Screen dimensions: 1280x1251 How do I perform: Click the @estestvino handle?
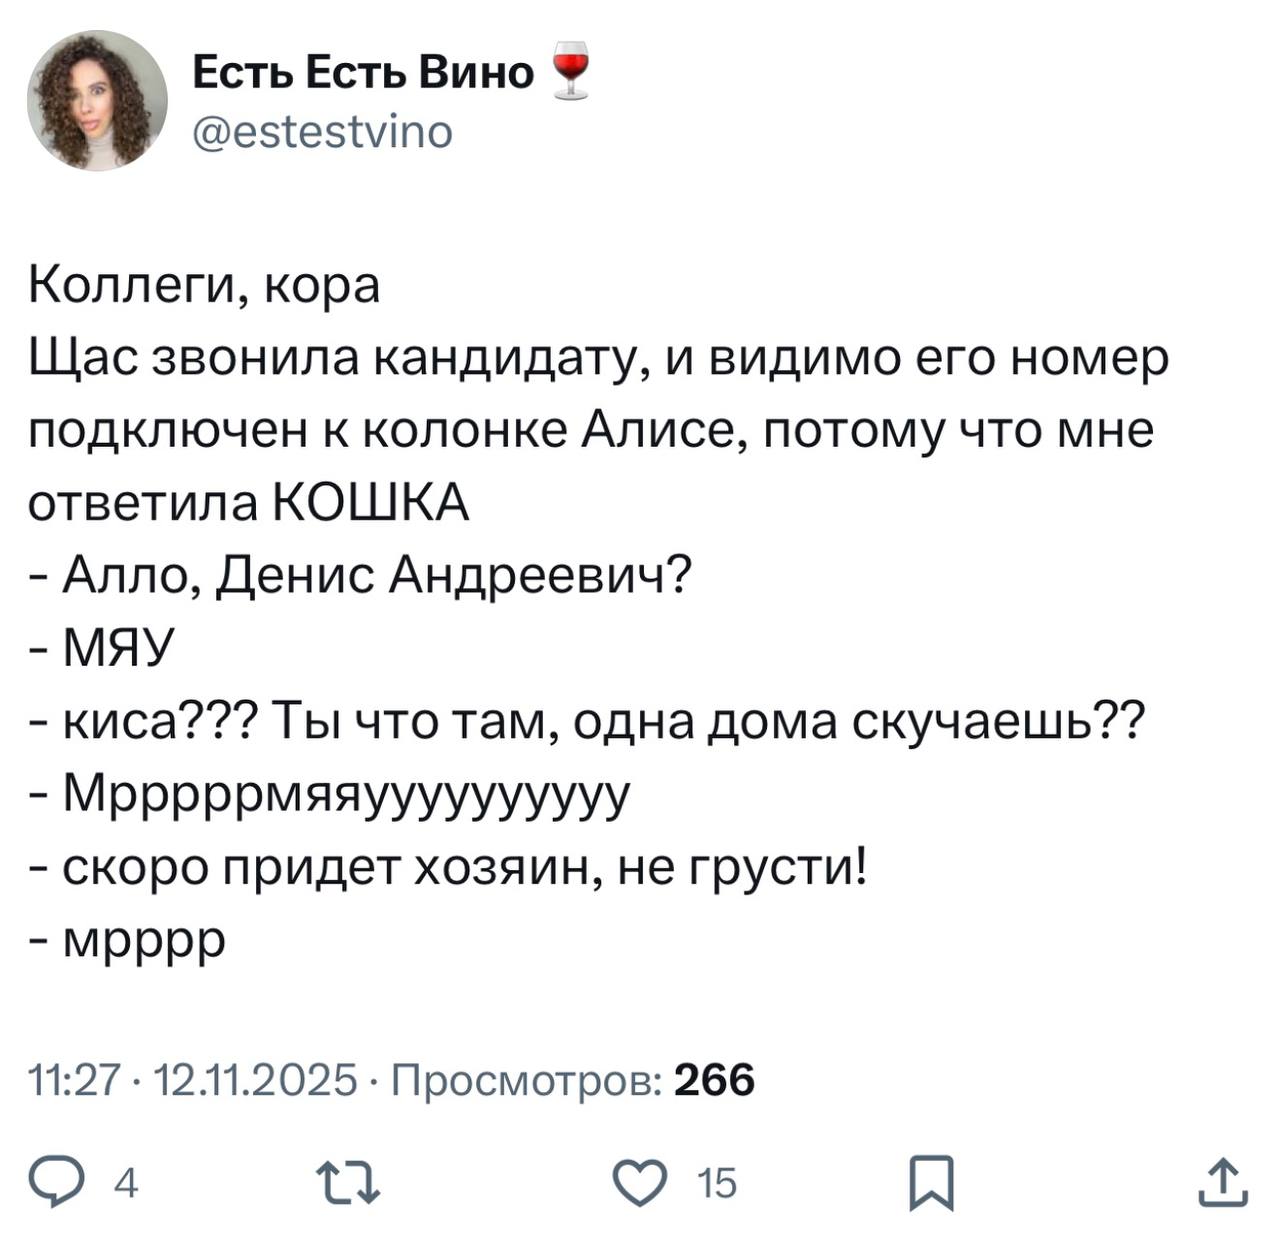pyautogui.click(x=322, y=131)
